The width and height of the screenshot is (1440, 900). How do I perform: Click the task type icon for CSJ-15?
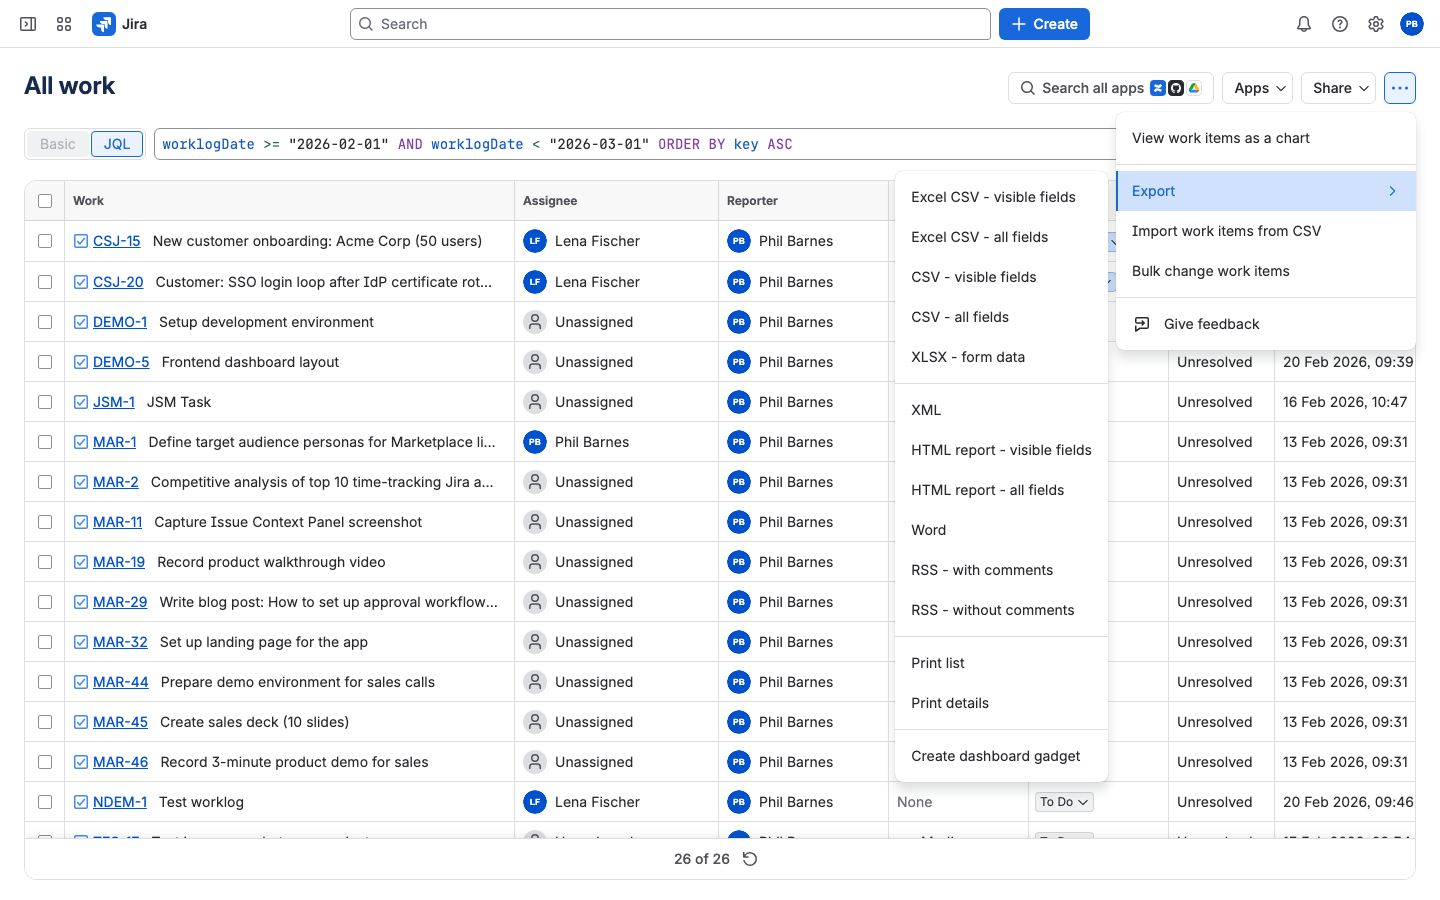point(81,241)
